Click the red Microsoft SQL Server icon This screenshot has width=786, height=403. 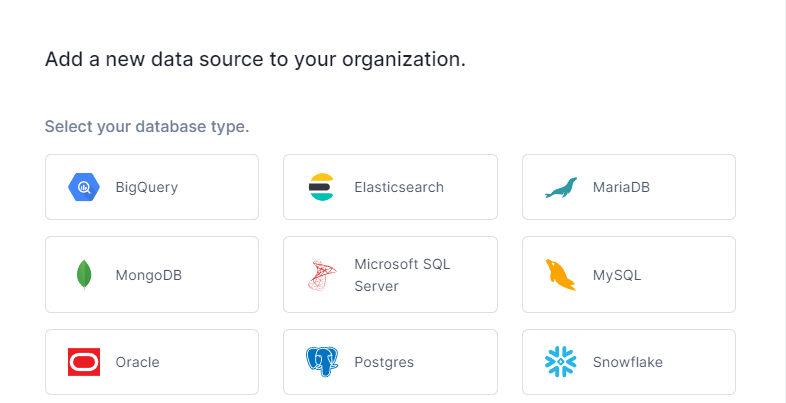coord(322,275)
